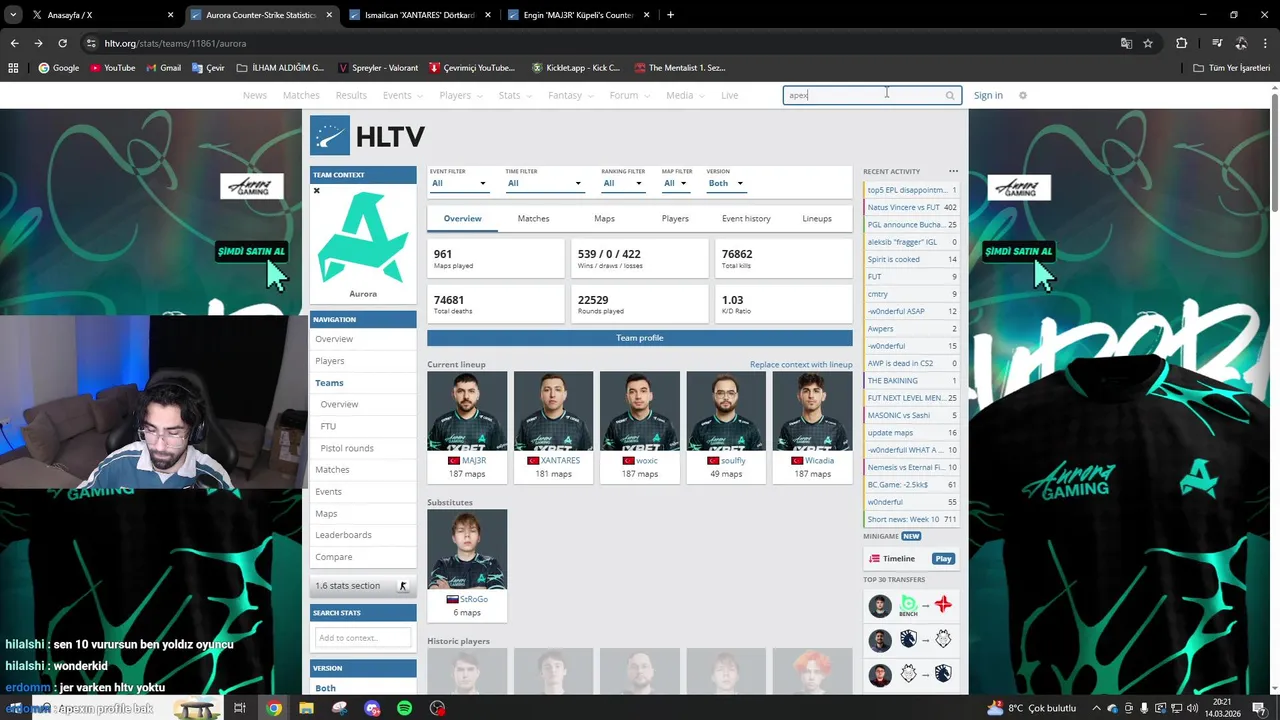Open the Map Filter dropdown

click(676, 183)
